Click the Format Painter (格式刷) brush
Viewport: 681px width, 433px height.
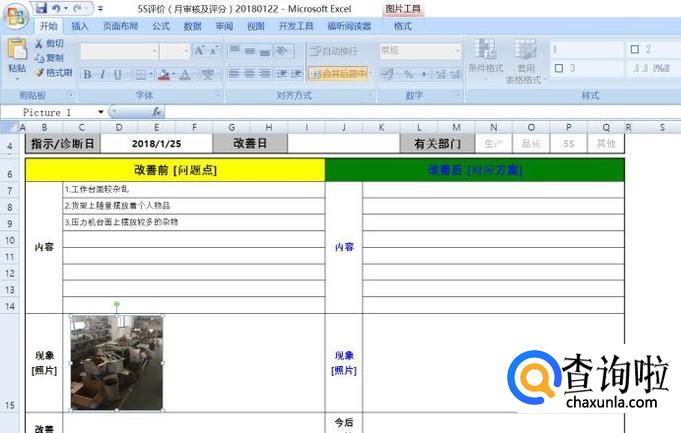53,73
